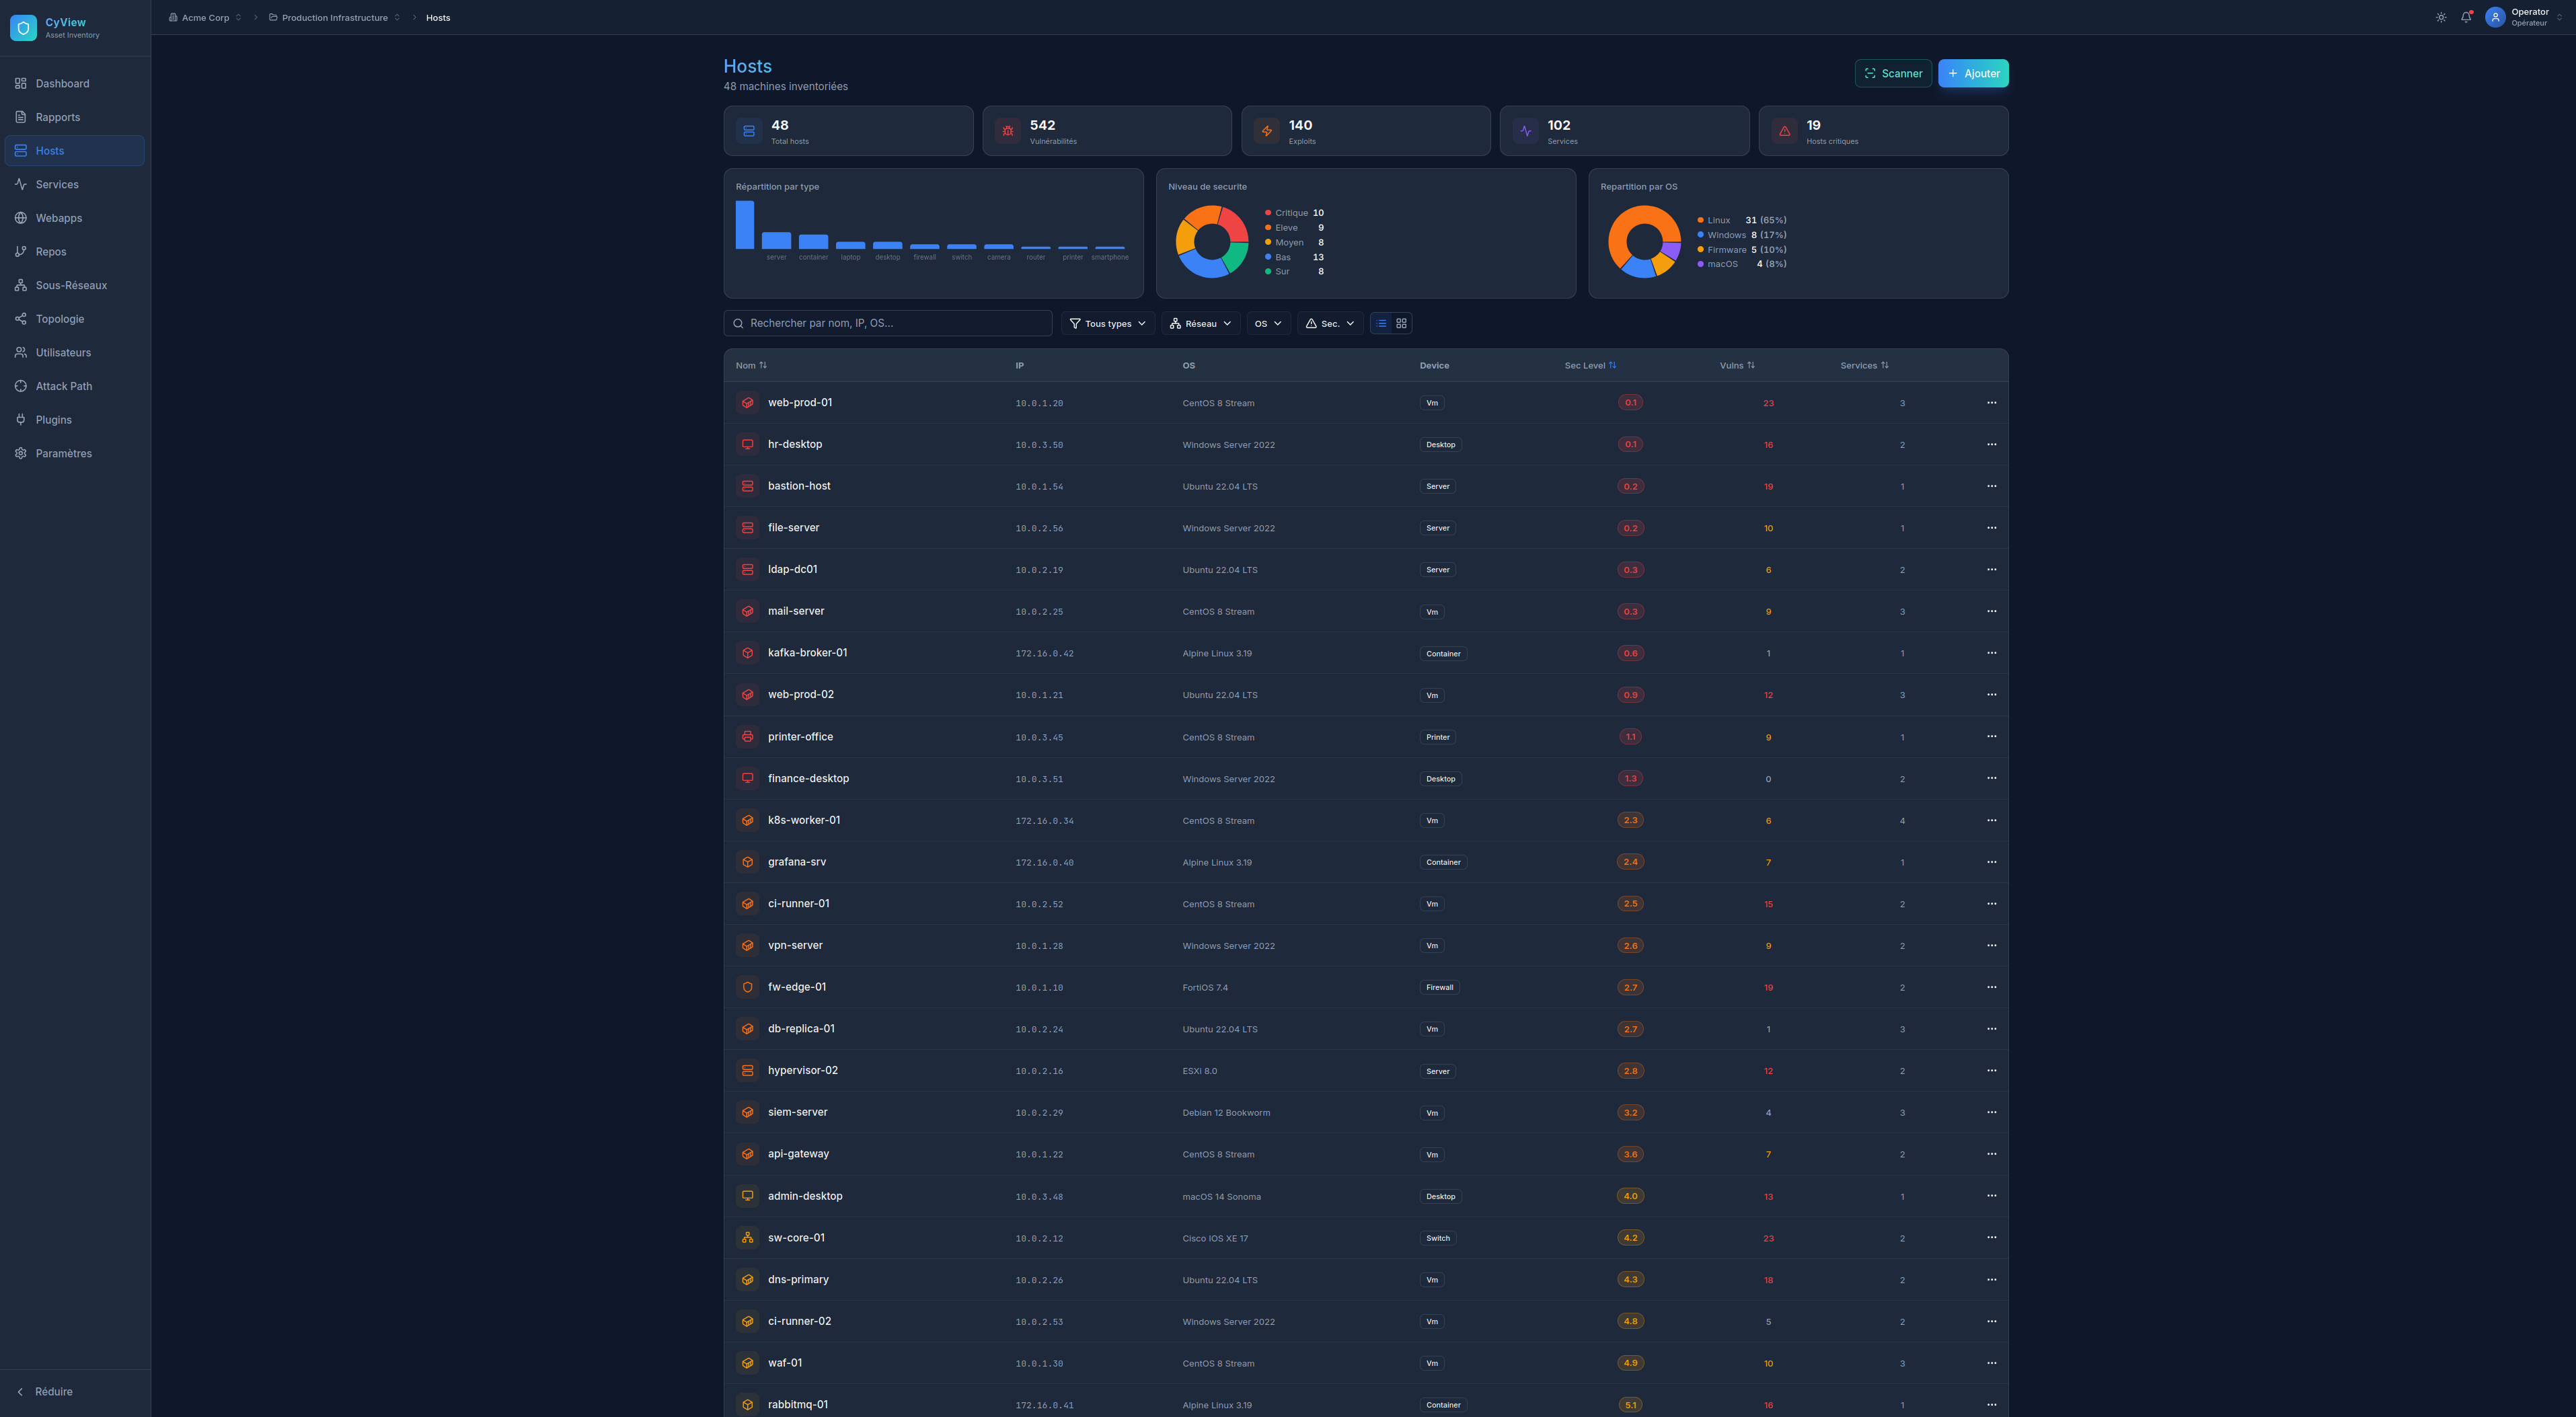Switch to list view layout

(x=1381, y=323)
